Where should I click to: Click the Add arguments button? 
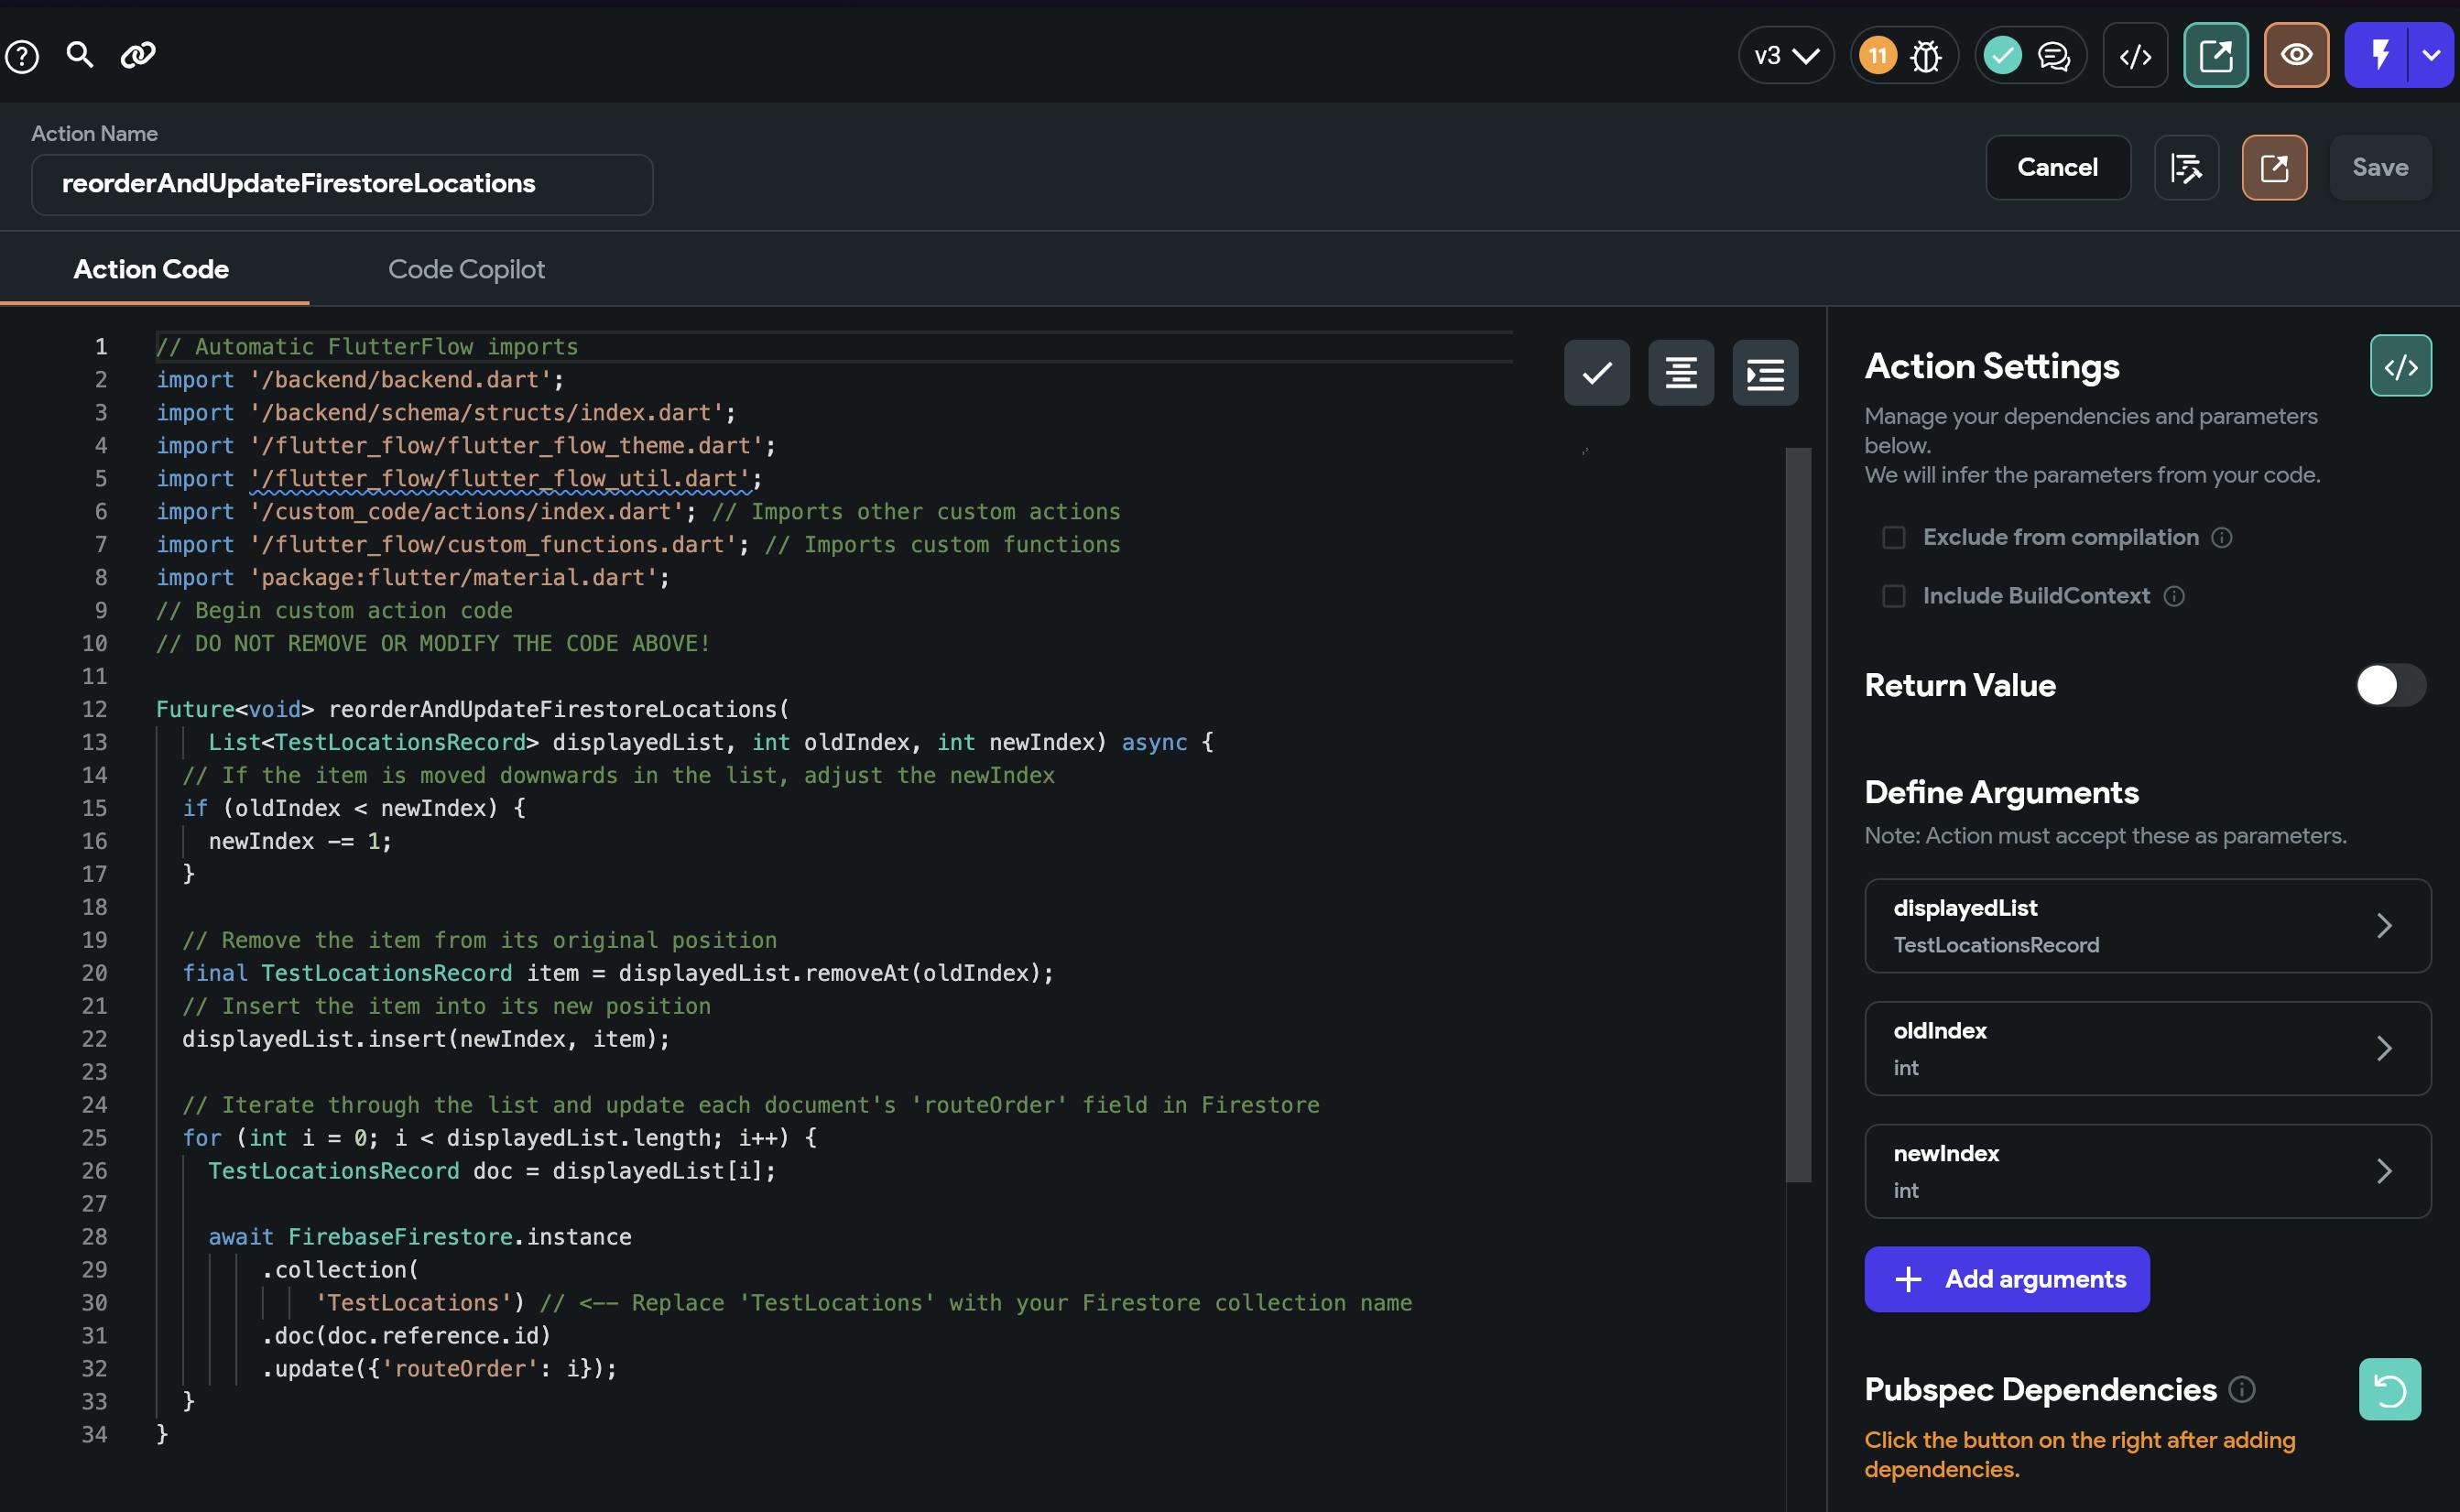pyautogui.click(x=2006, y=1279)
